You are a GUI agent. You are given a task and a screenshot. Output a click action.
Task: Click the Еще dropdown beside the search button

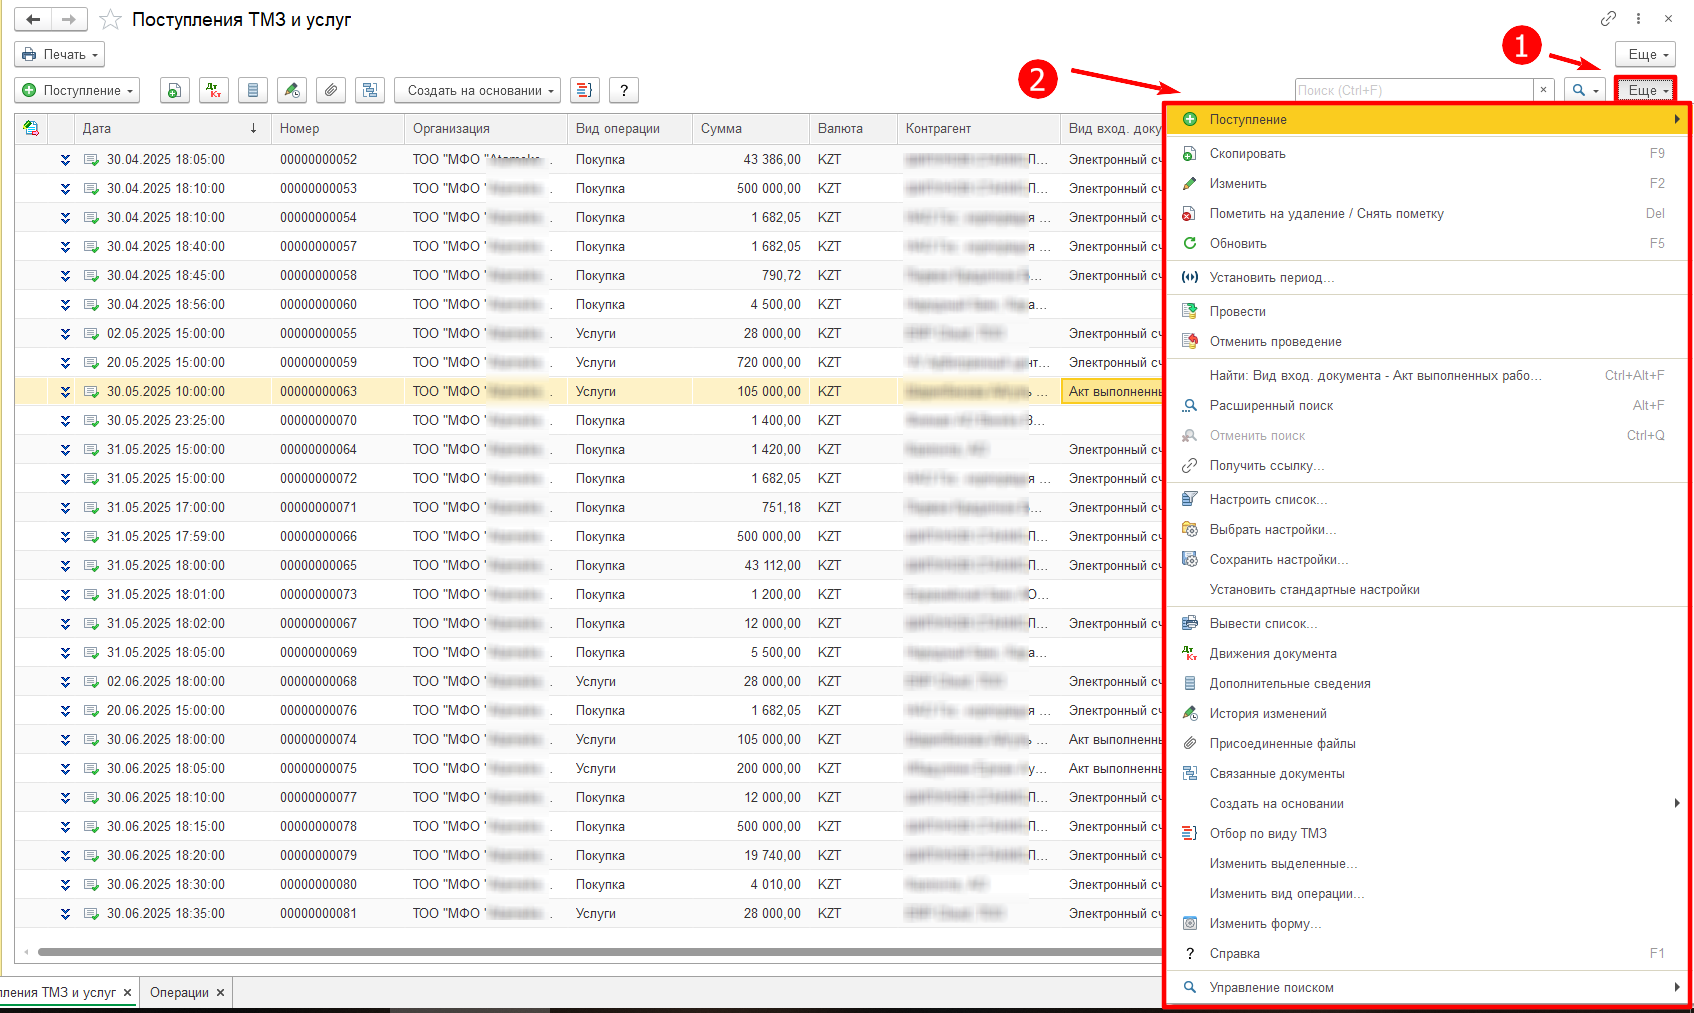[x=1645, y=90]
